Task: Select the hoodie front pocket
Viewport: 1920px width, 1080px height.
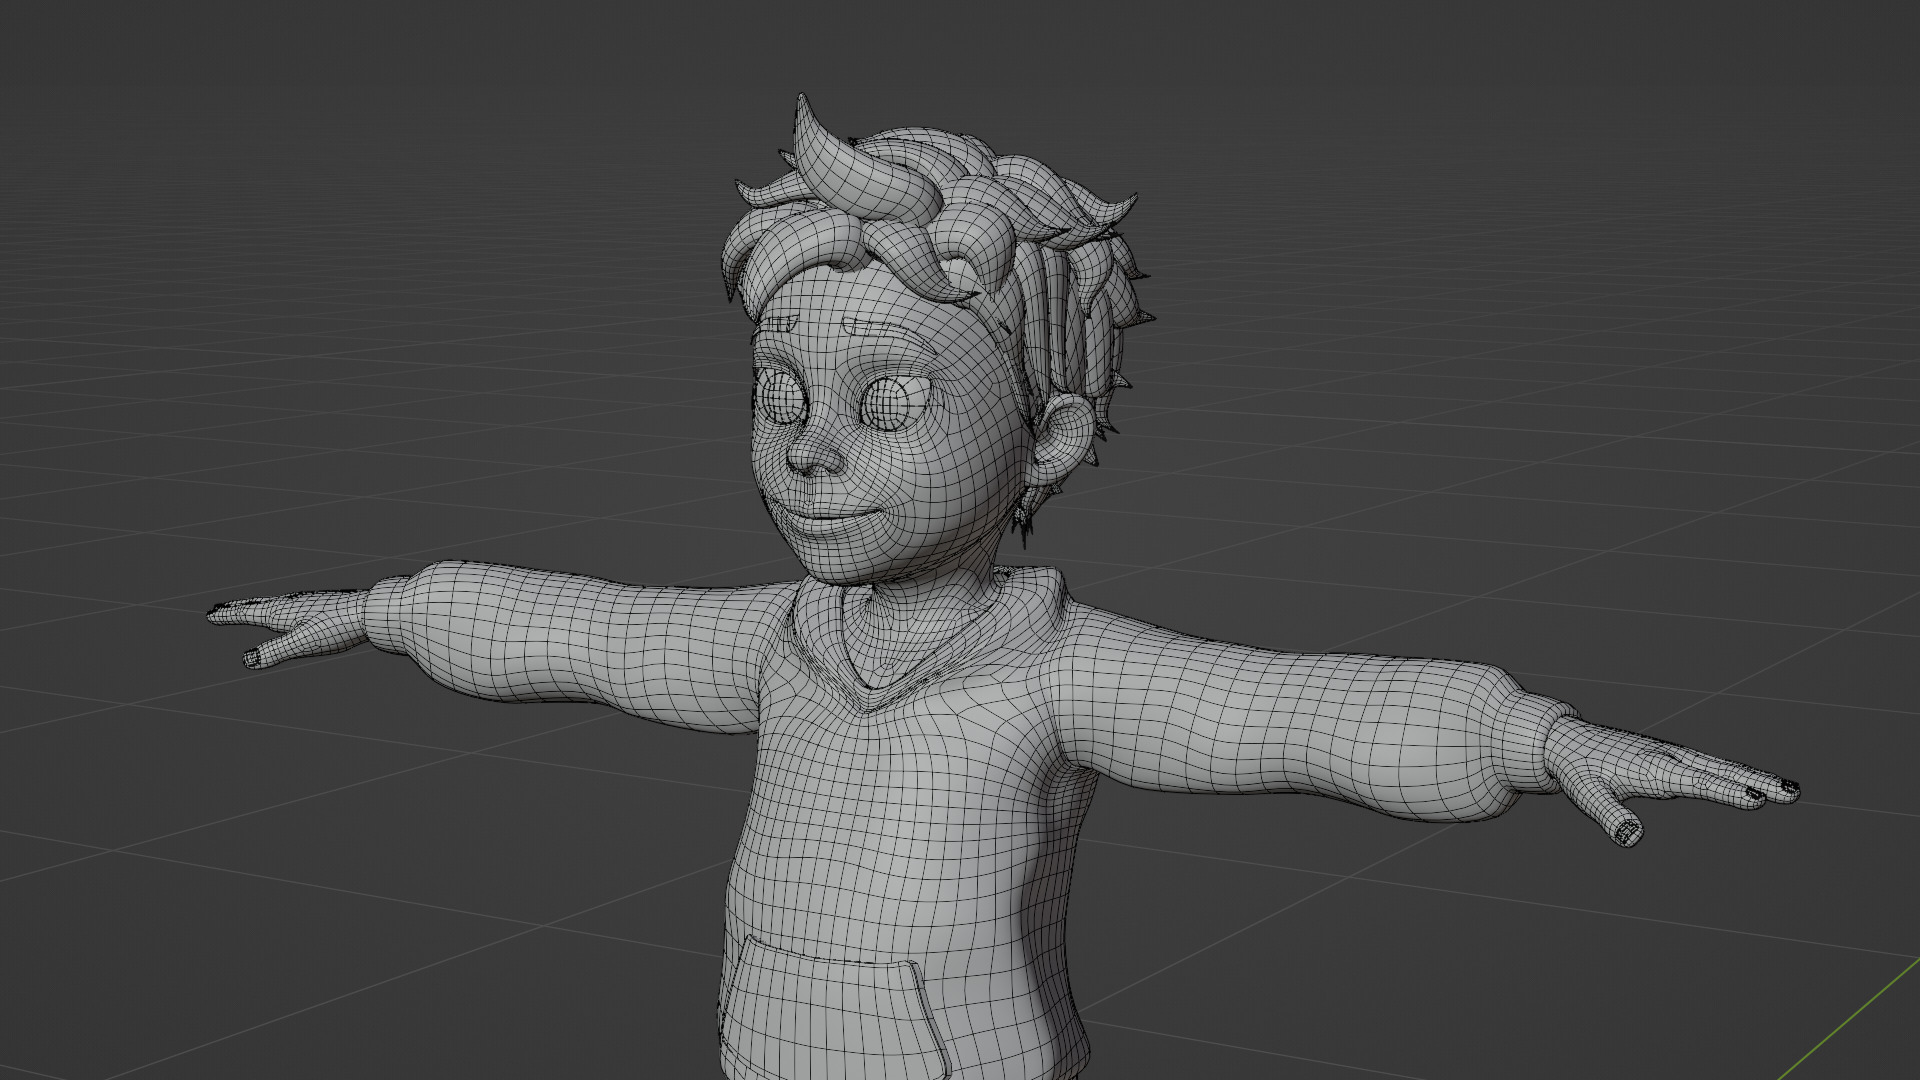Action: click(x=835, y=1010)
